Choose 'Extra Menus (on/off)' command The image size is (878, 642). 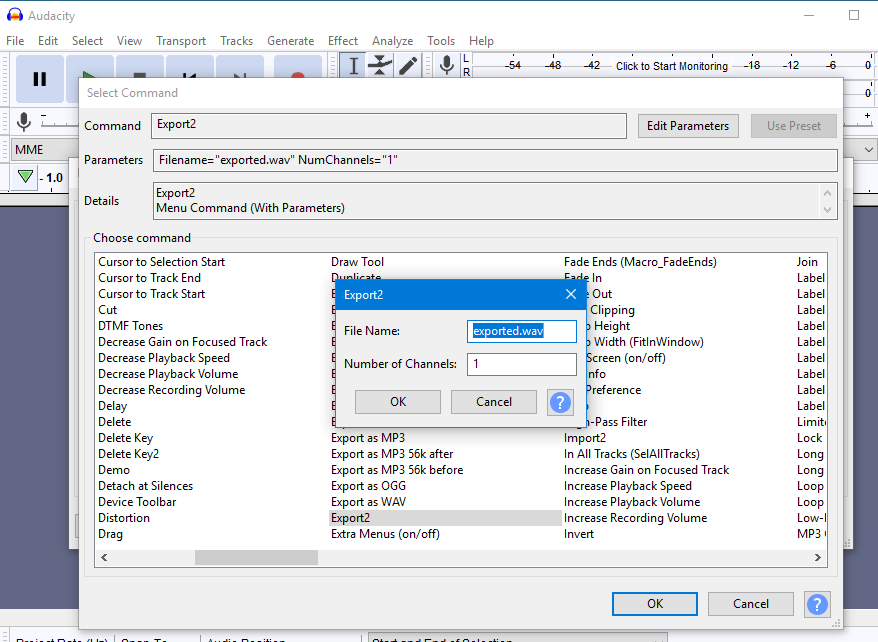click(385, 534)
